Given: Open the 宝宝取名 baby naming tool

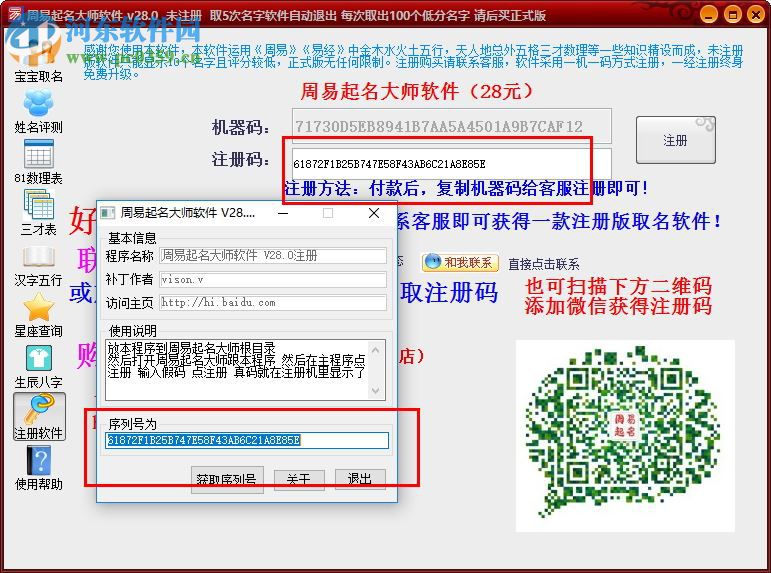Looking at the screenshot, I should tap(38, 61).
